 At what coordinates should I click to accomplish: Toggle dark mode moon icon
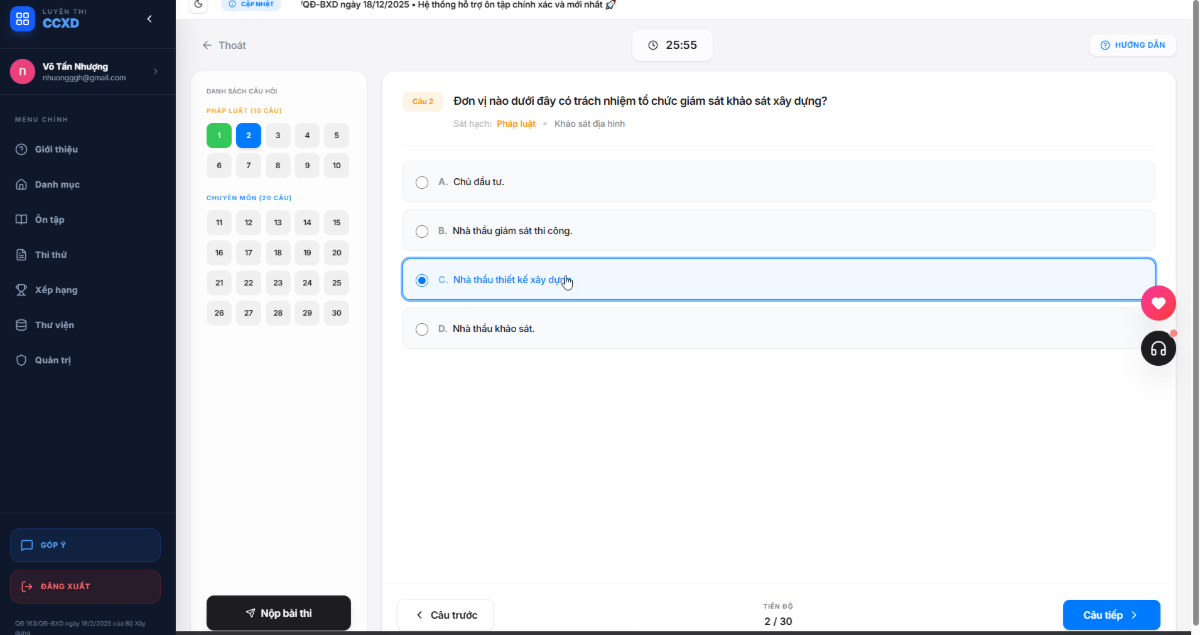[x=199, y=4]
